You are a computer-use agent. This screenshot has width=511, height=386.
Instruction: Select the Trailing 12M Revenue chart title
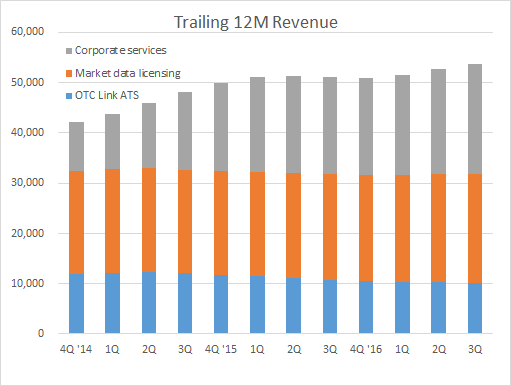pos(256,22)
